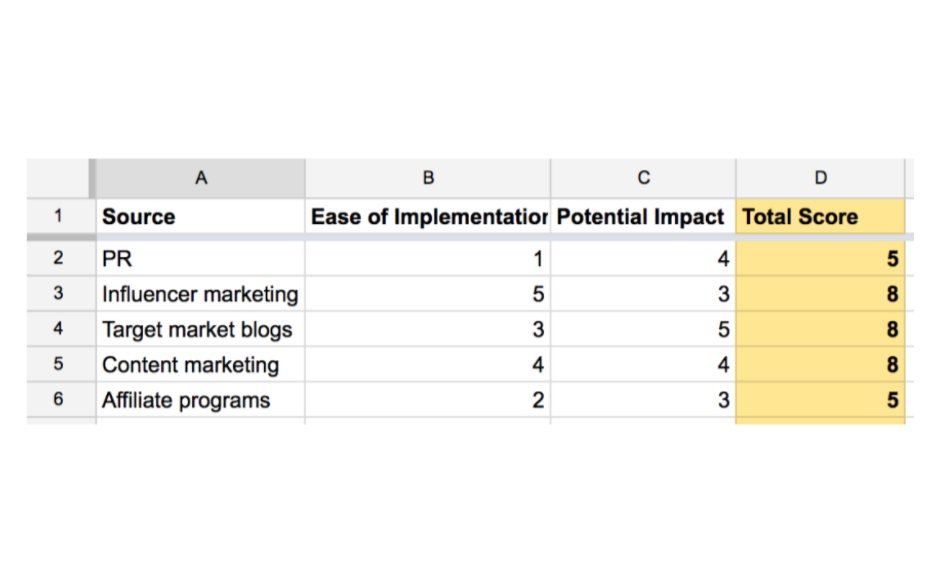Select column B header

tap(428, 178)
